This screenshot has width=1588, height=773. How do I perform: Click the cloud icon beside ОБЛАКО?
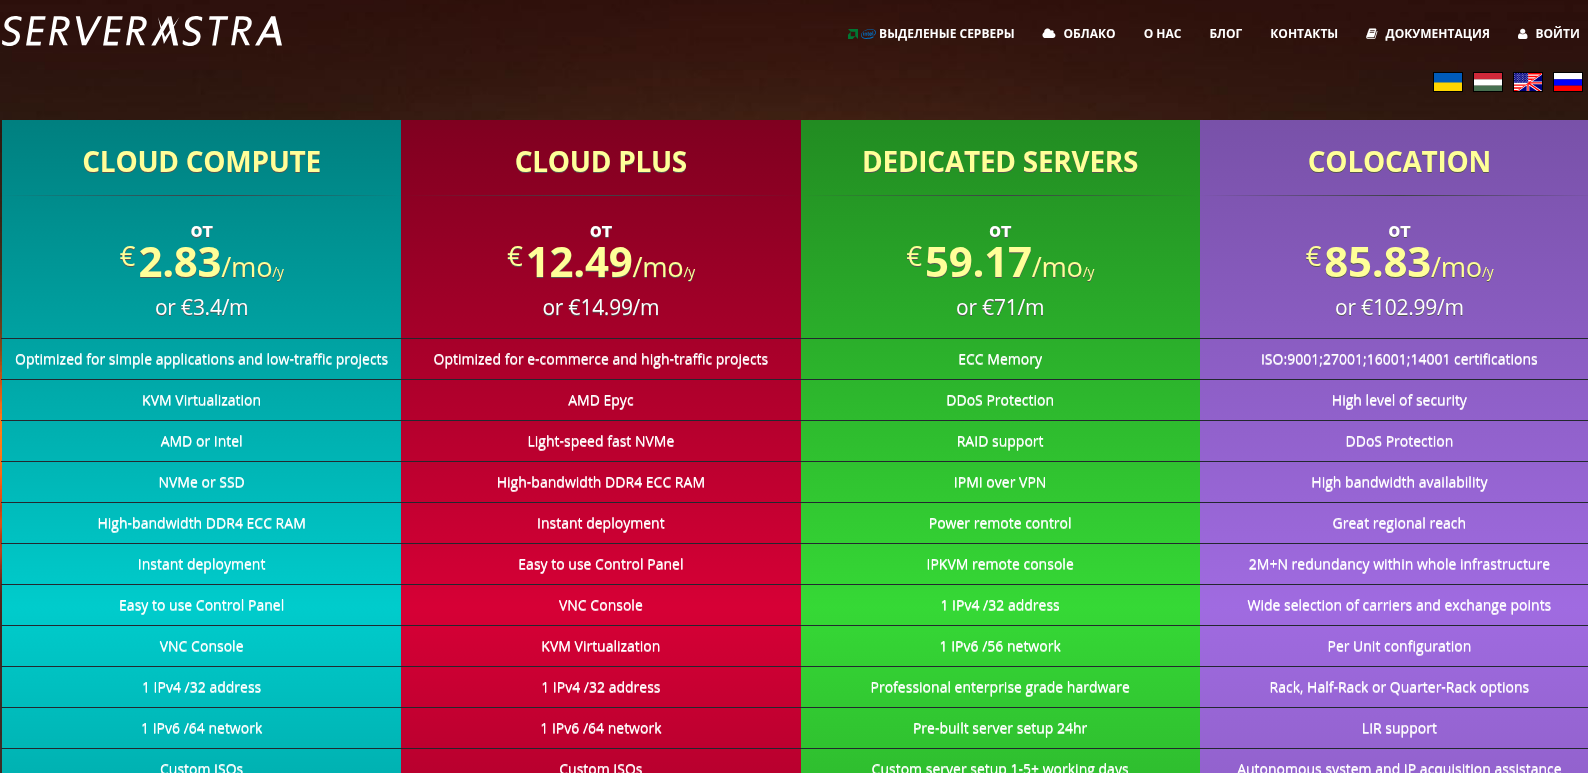1048,33
